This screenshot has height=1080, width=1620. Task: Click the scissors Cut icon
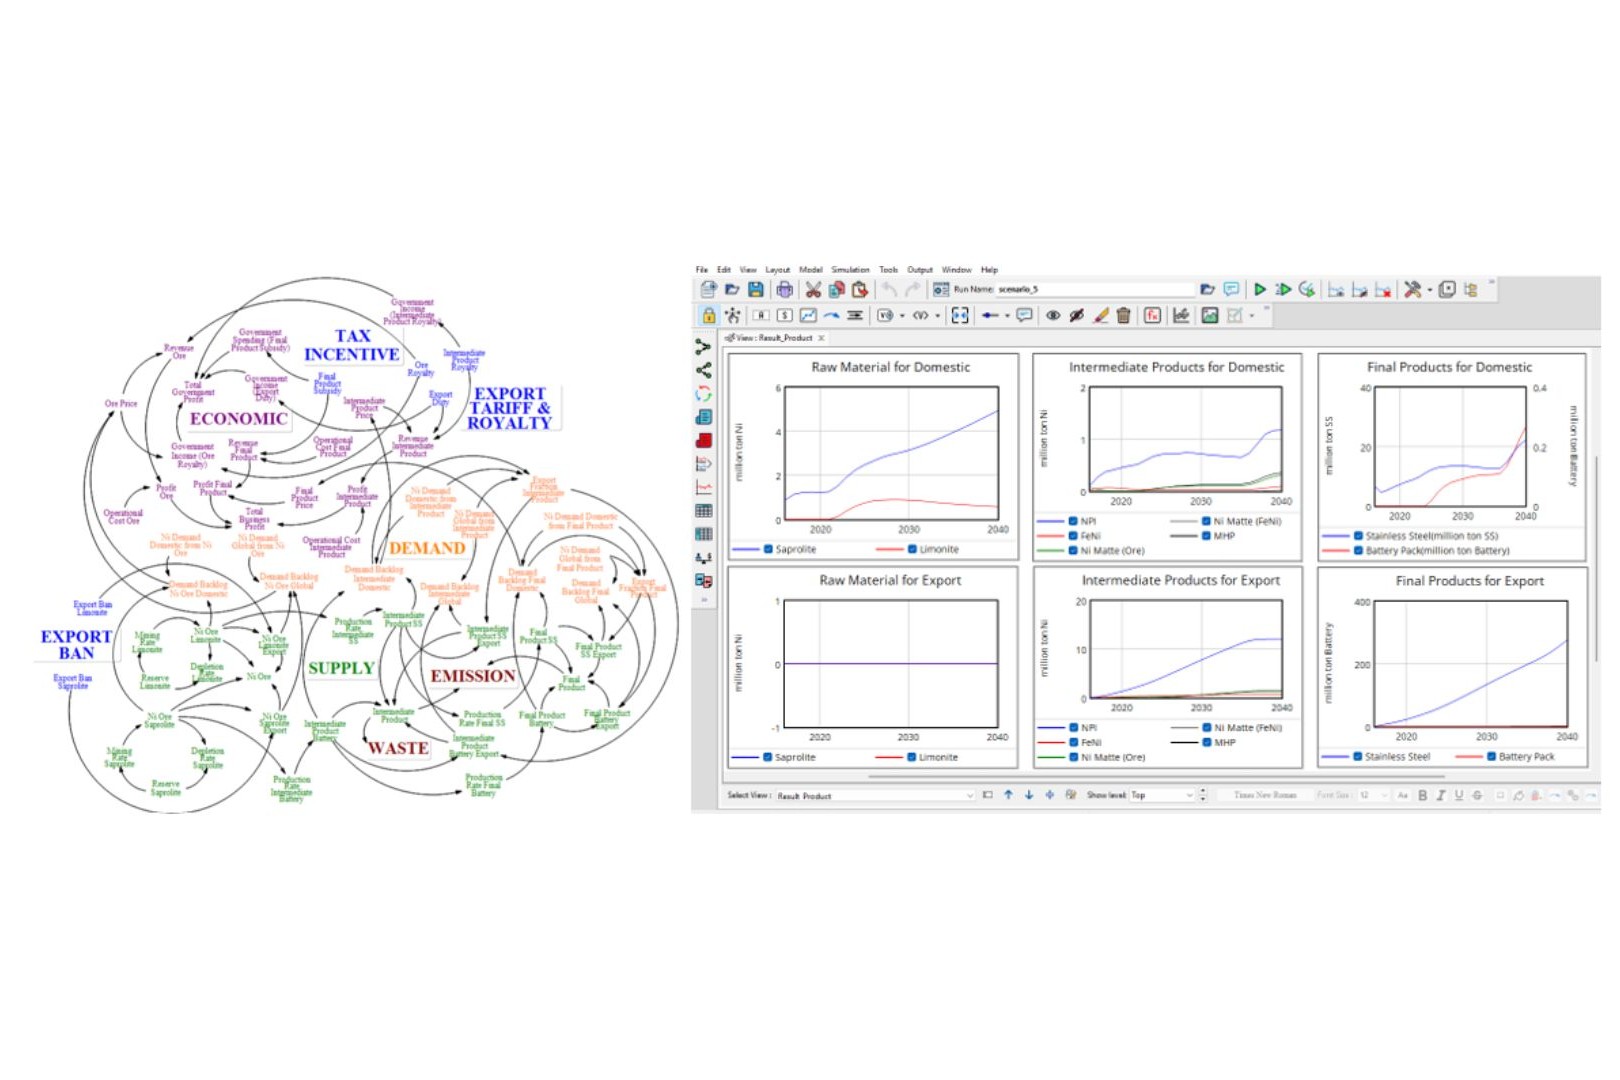tap(813, 290)
